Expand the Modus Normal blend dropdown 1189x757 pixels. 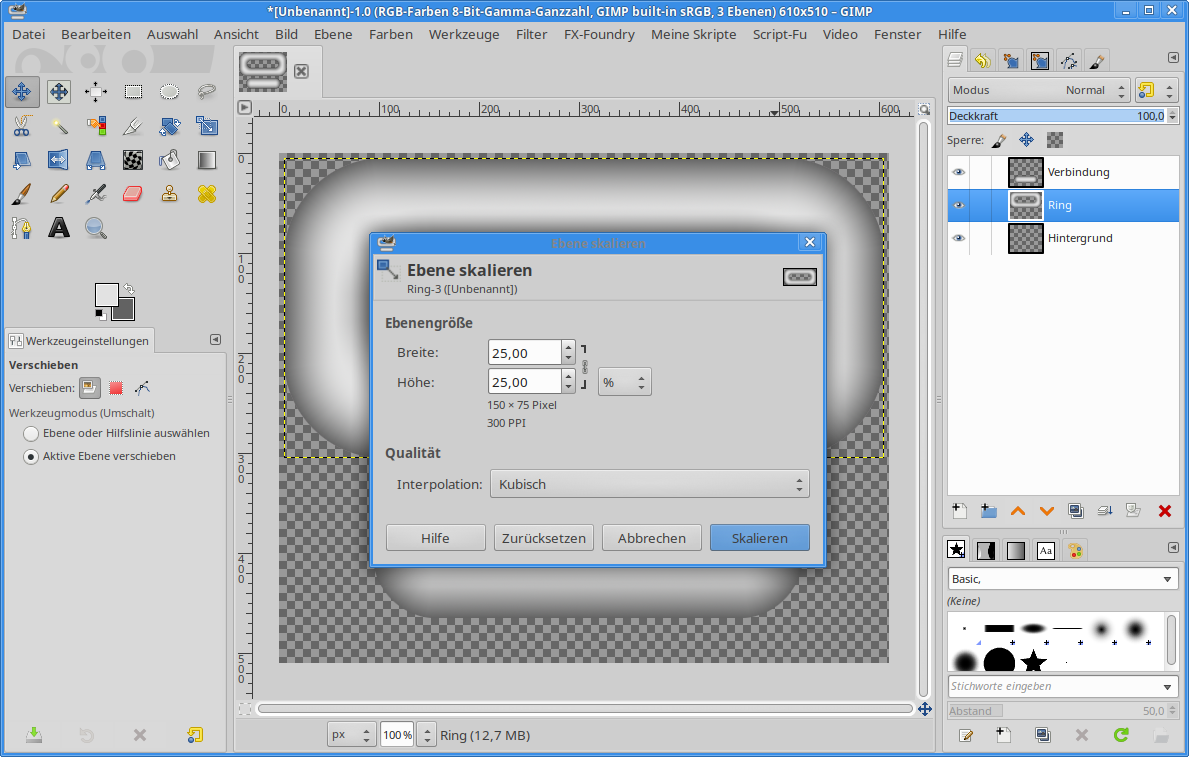click(1039, 90)
